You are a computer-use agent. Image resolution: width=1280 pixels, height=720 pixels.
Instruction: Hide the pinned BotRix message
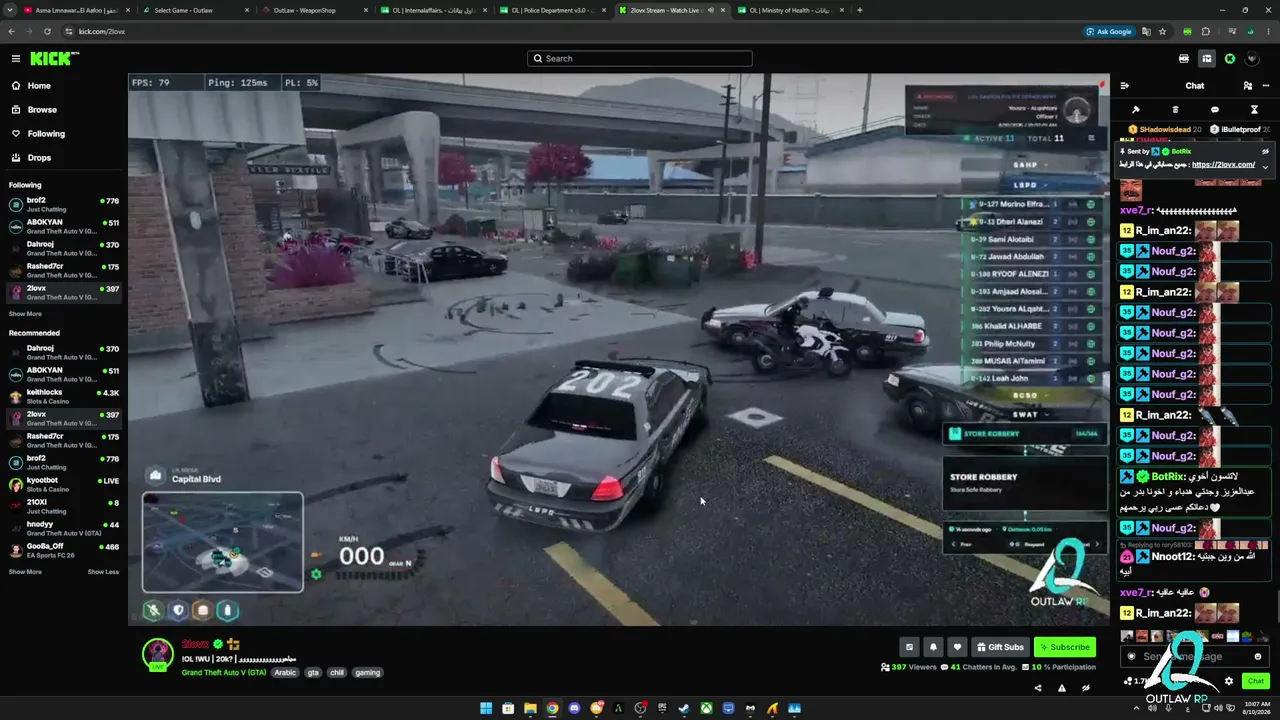[x=1265, y=151]
